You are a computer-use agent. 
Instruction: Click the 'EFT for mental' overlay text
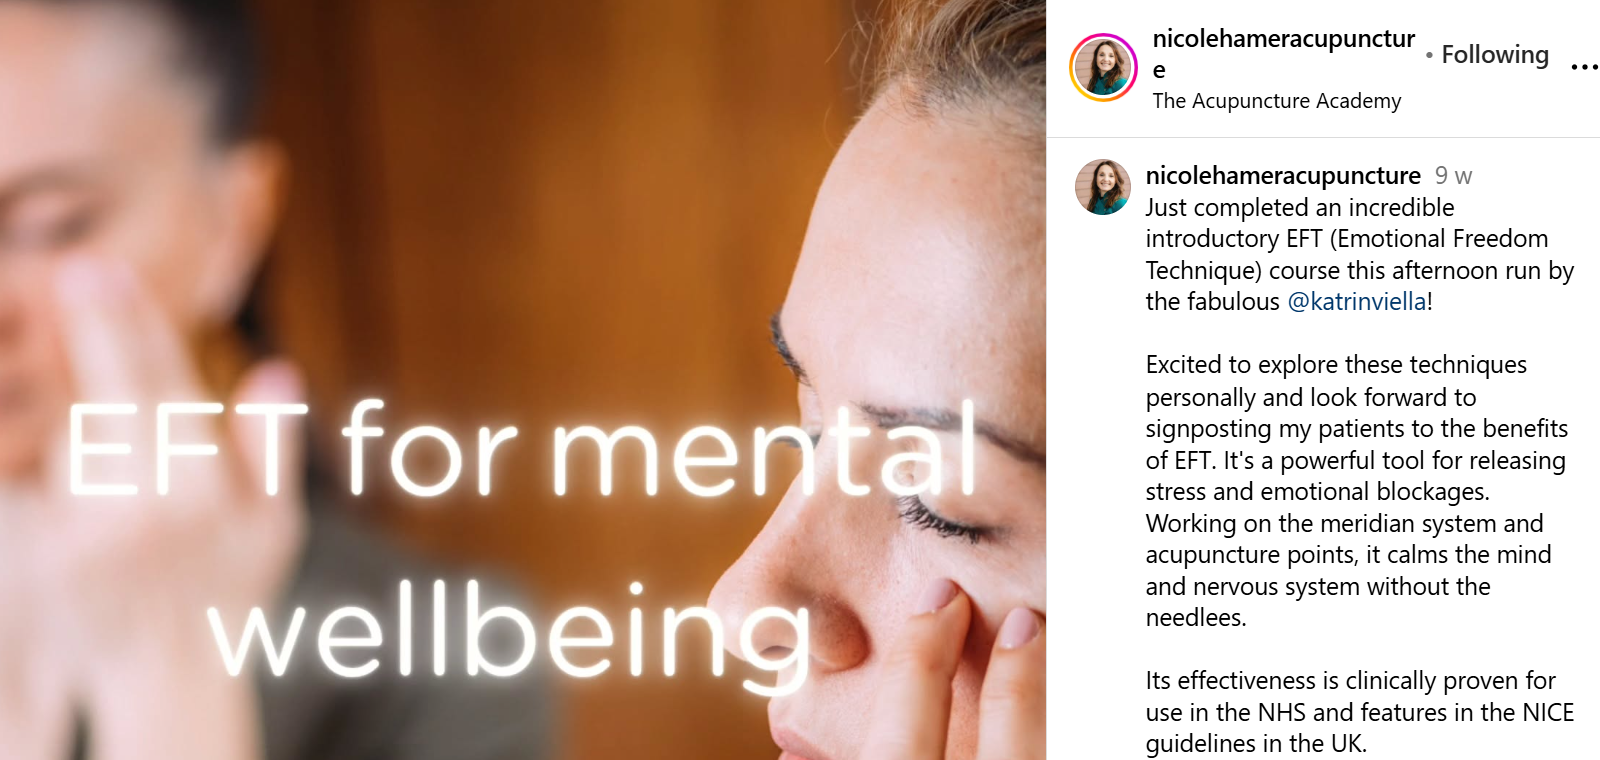[x=522, y=449]
